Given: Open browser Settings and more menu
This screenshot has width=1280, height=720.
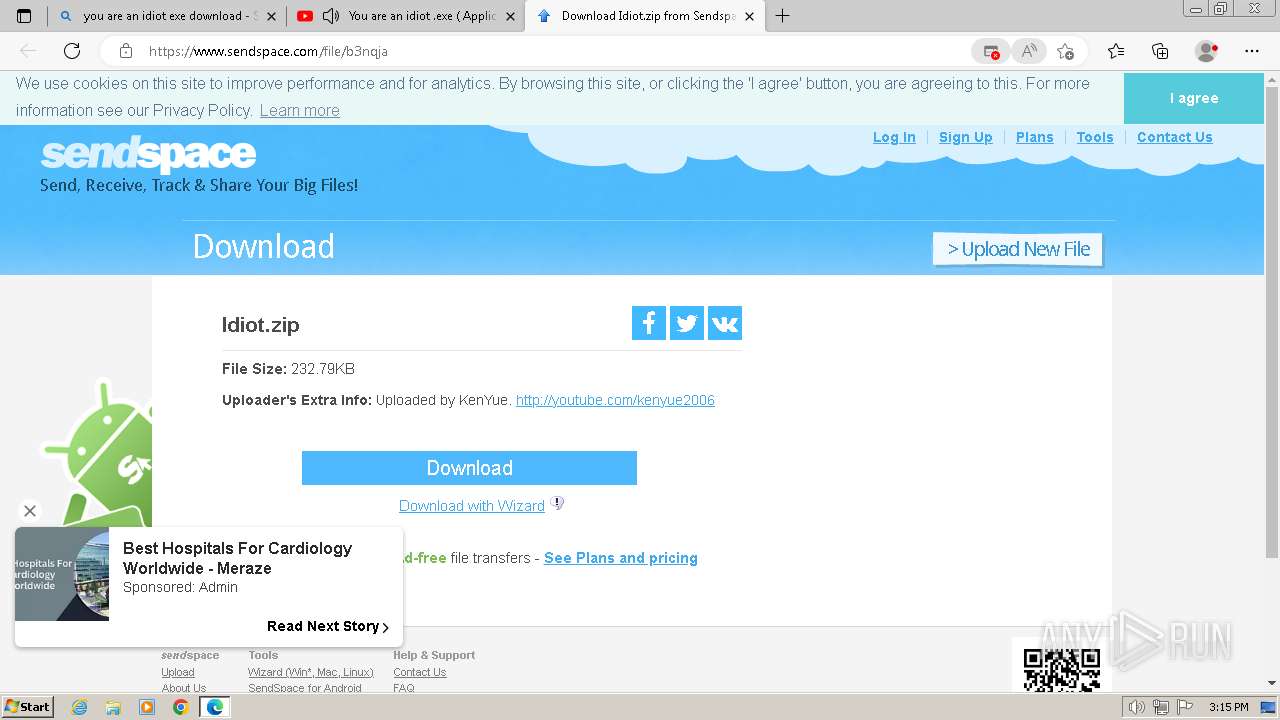Looking at the screenshot, I should coord(1252,51).
